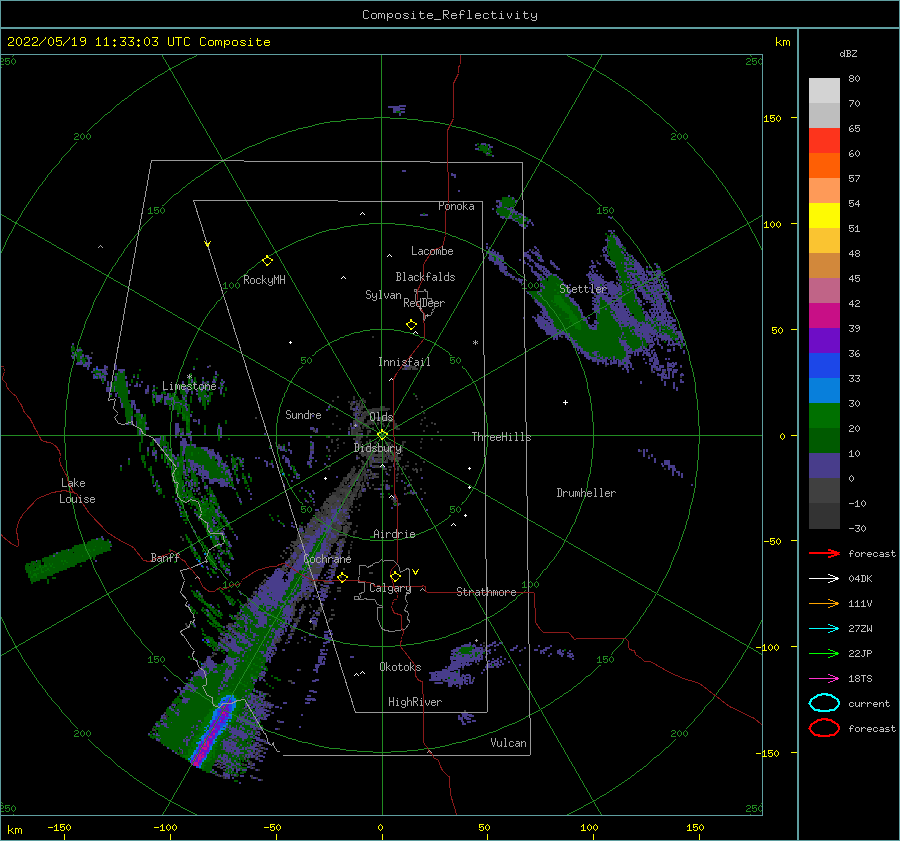Click the Banff town label
This screenshot has width=900, height=841.
click(165, 557)
